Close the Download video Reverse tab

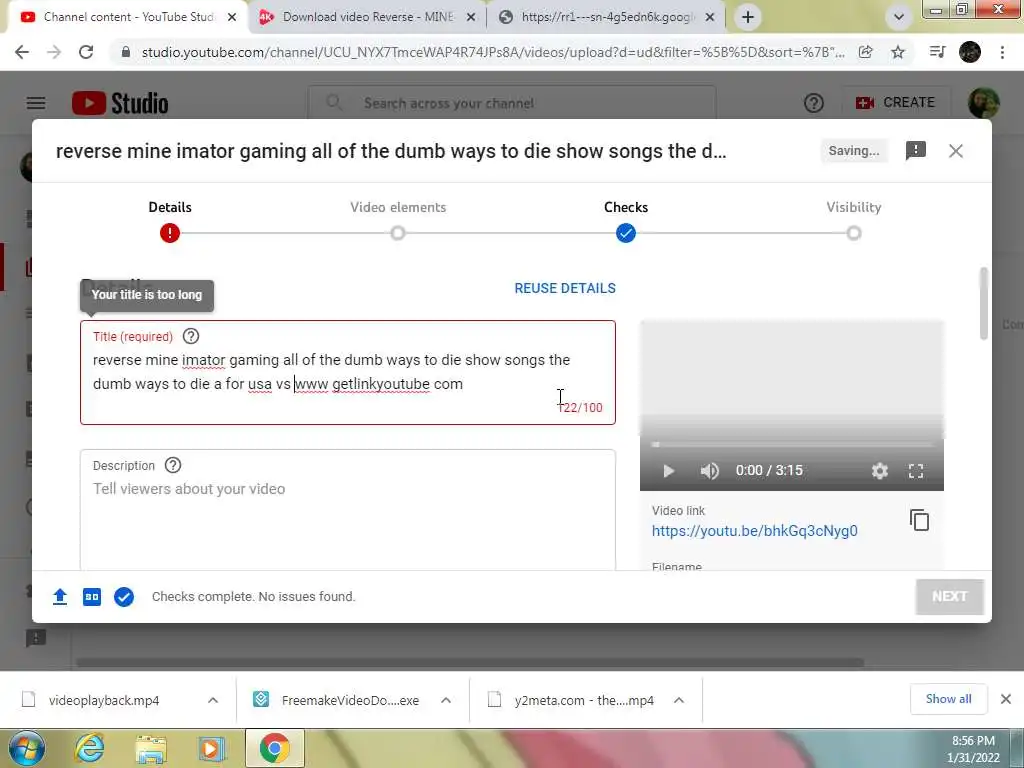[x=471, y=18]
